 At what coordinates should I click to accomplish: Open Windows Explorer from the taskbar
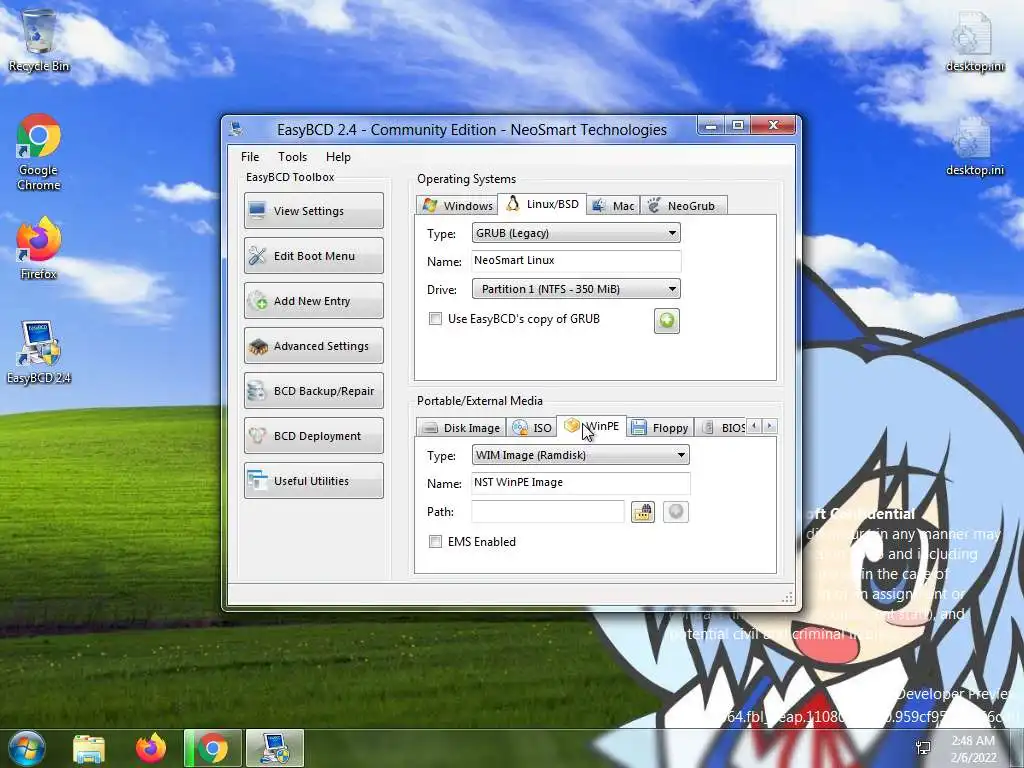tap(89, 748)
